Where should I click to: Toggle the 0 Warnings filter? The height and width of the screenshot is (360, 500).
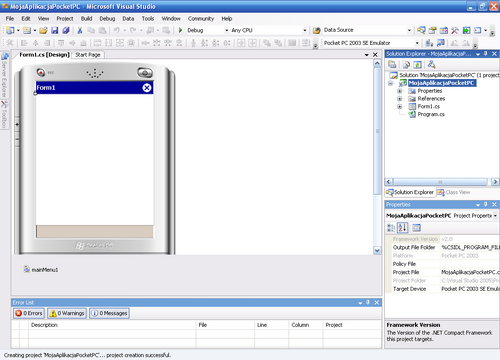tap(67, 313)
